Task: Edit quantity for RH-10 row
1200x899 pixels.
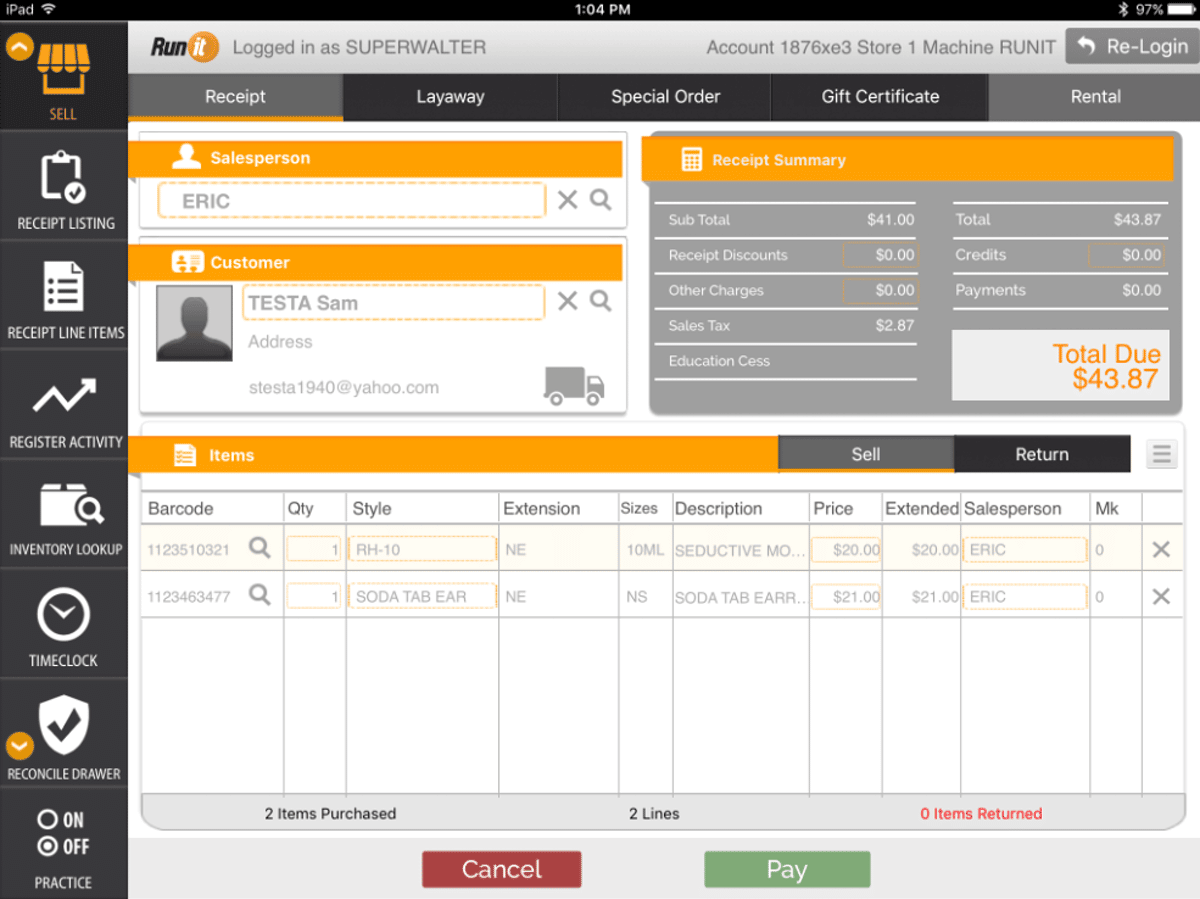Action: 314,549
